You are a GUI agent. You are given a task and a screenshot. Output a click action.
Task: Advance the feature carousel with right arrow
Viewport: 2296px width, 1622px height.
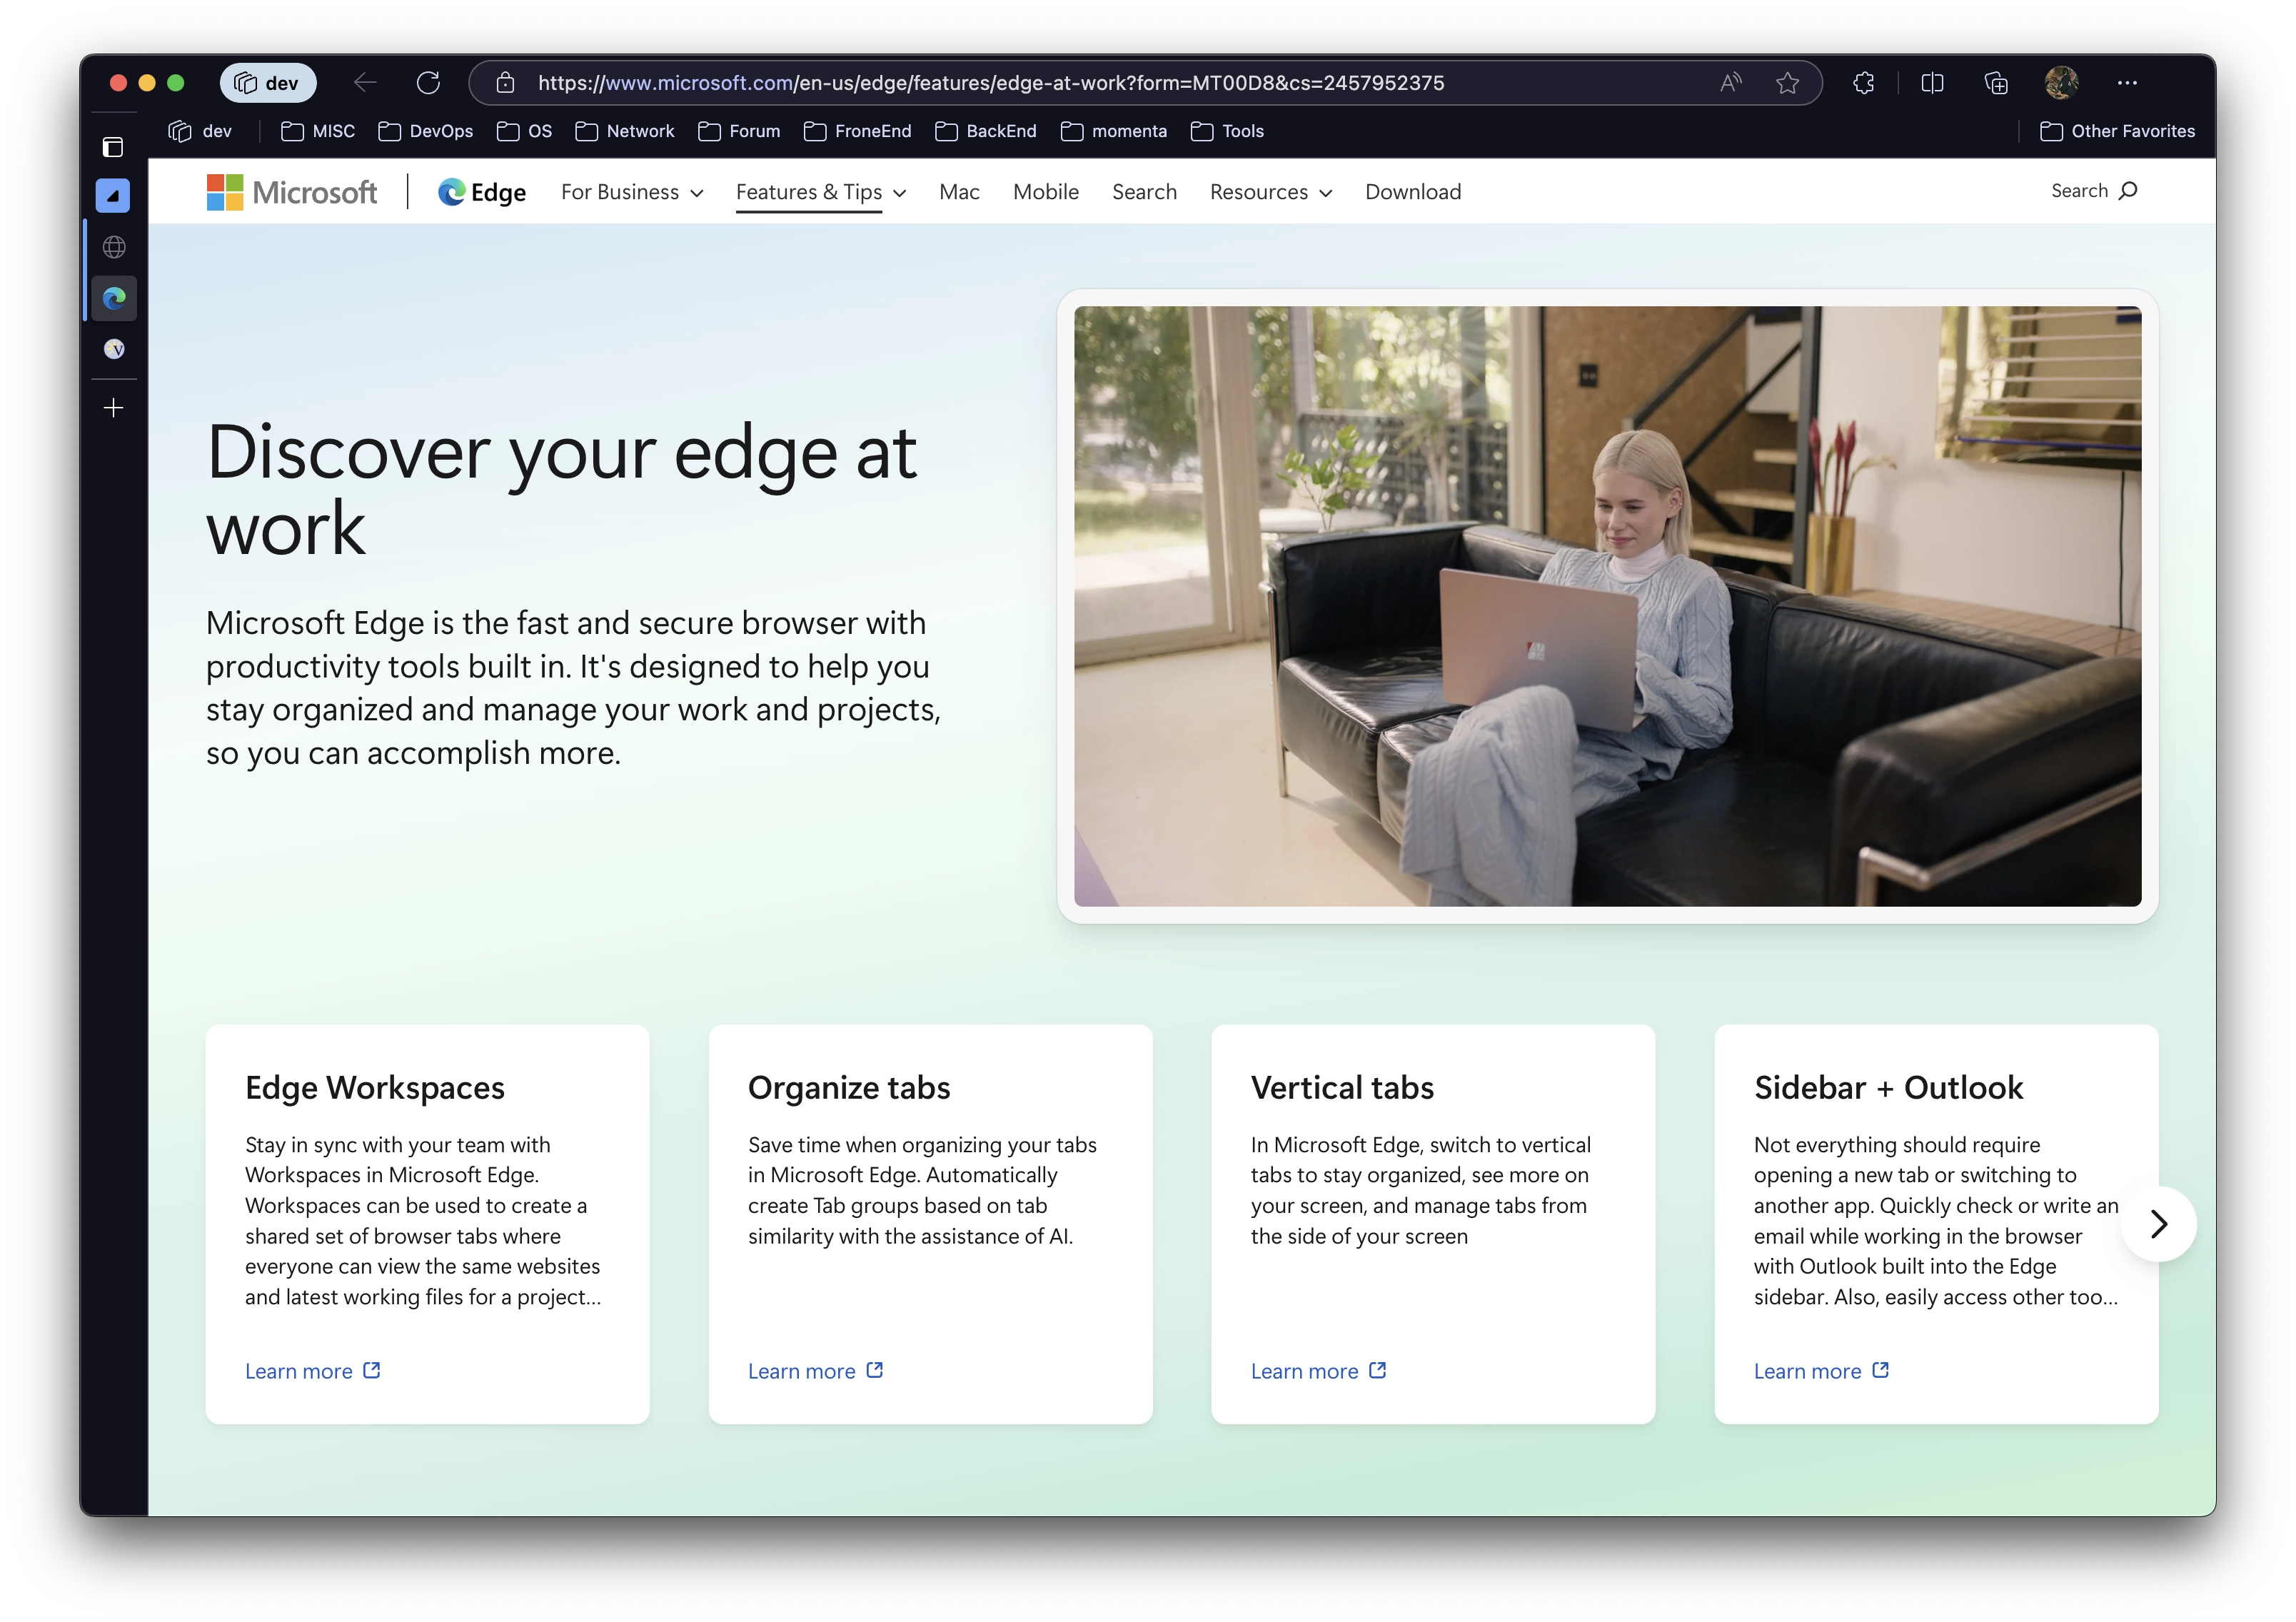[x=2158, y=1223]
